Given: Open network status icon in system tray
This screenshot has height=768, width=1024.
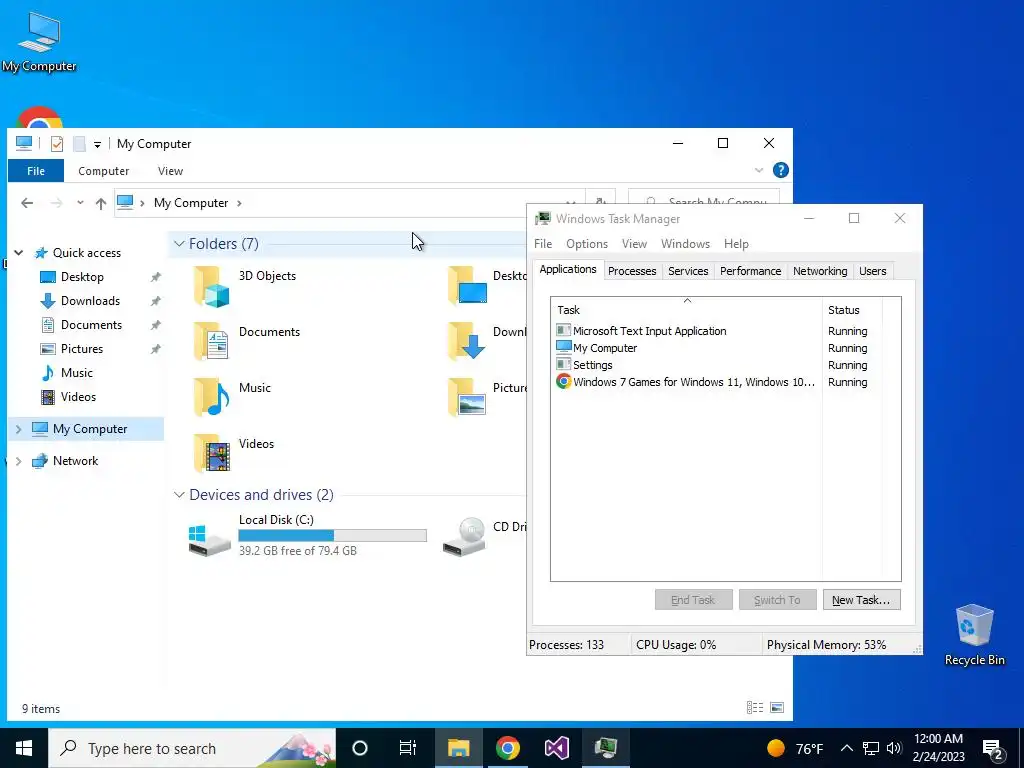Looking at the screenshot, I should 871,748.
